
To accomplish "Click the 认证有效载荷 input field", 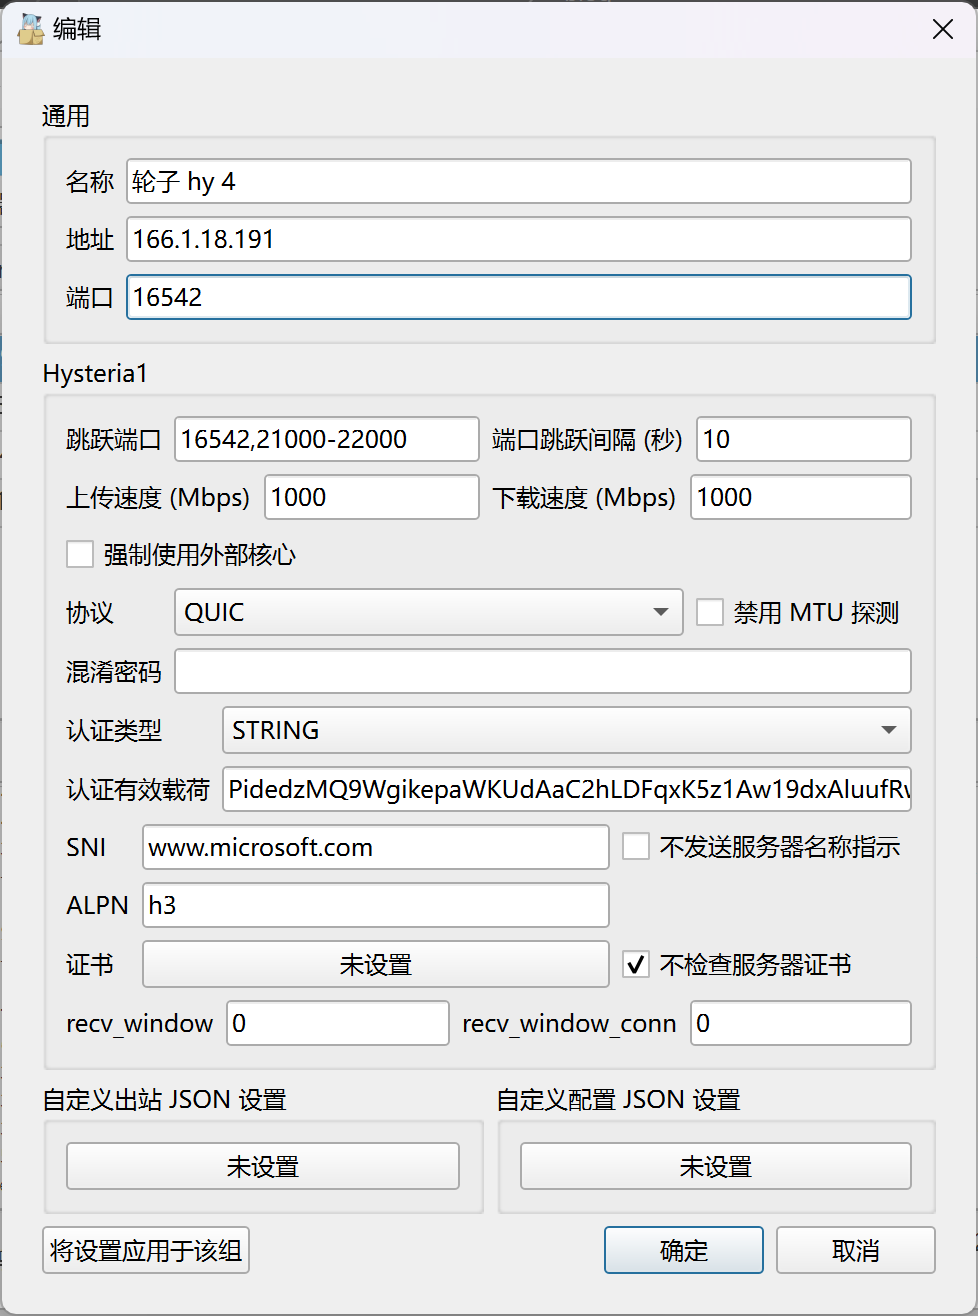I will coord(567,789).
